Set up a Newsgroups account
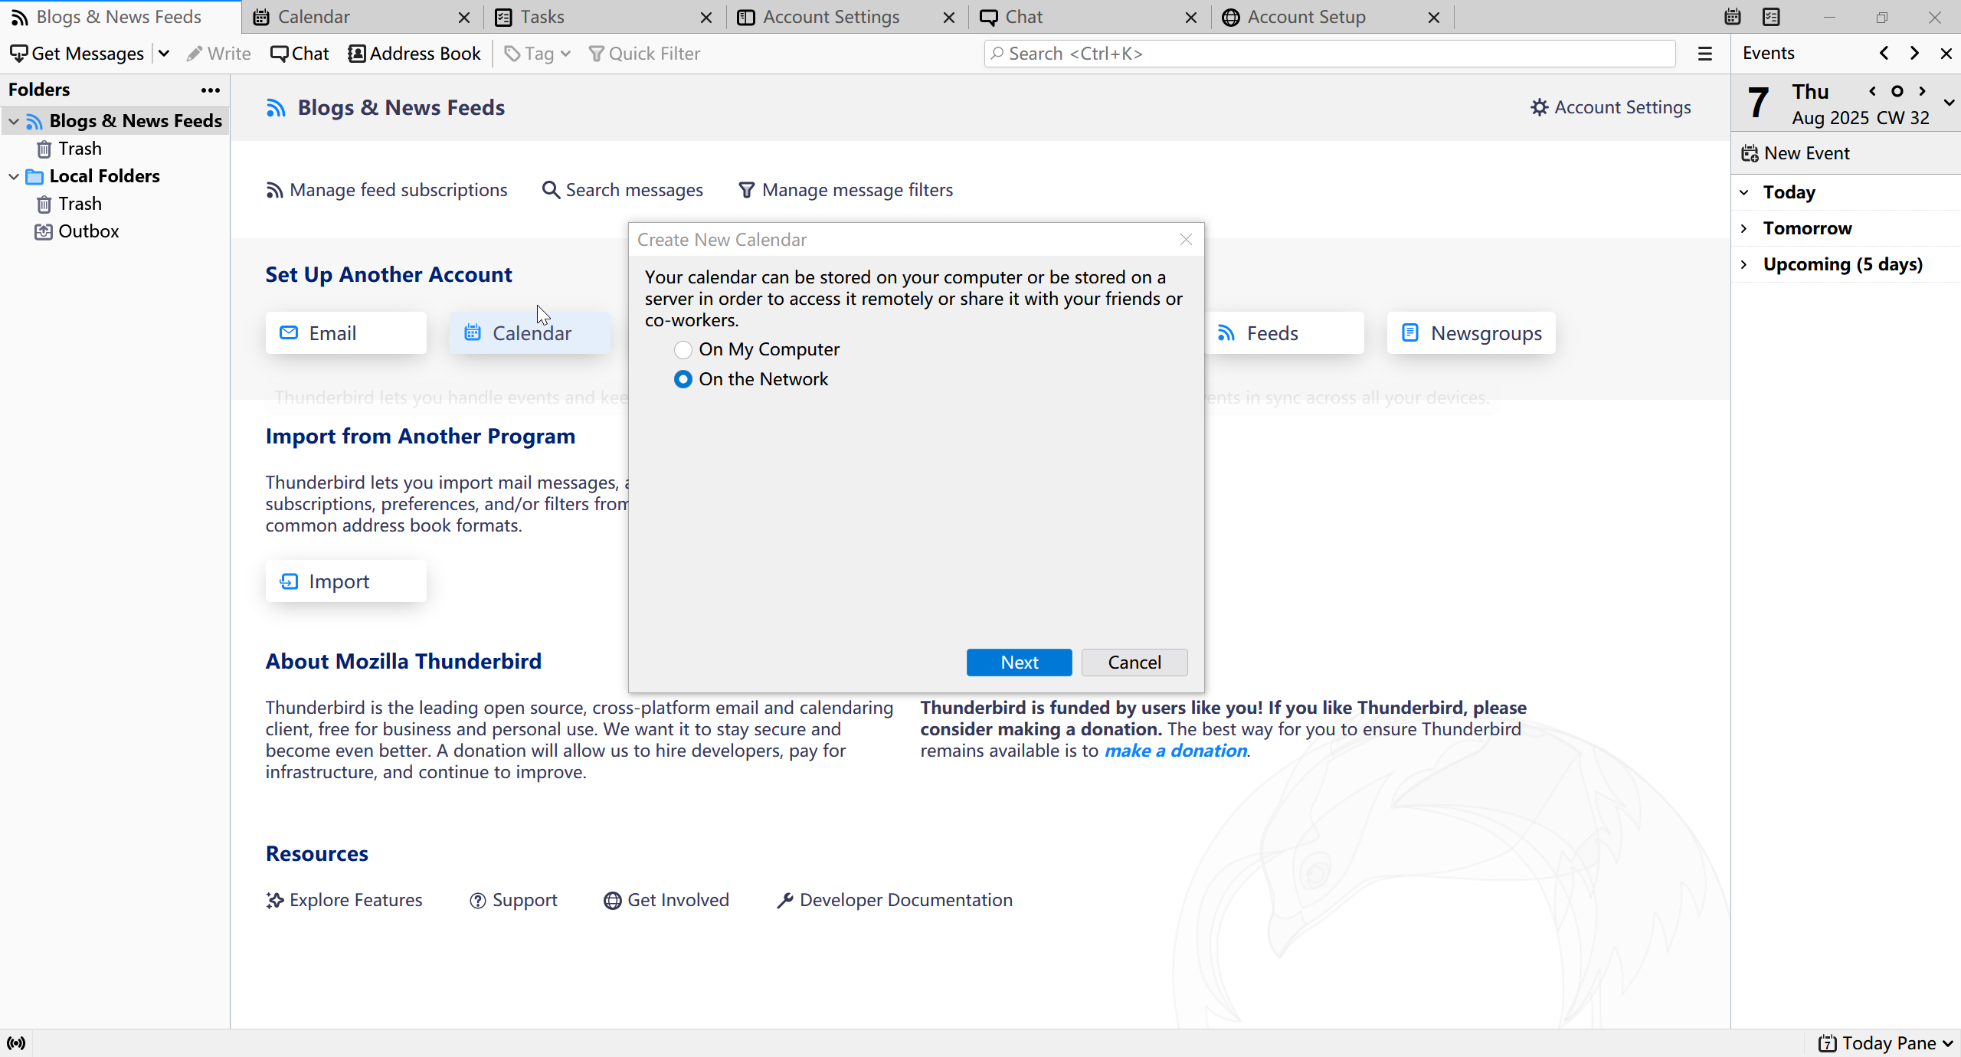 tap(1471, 333)
